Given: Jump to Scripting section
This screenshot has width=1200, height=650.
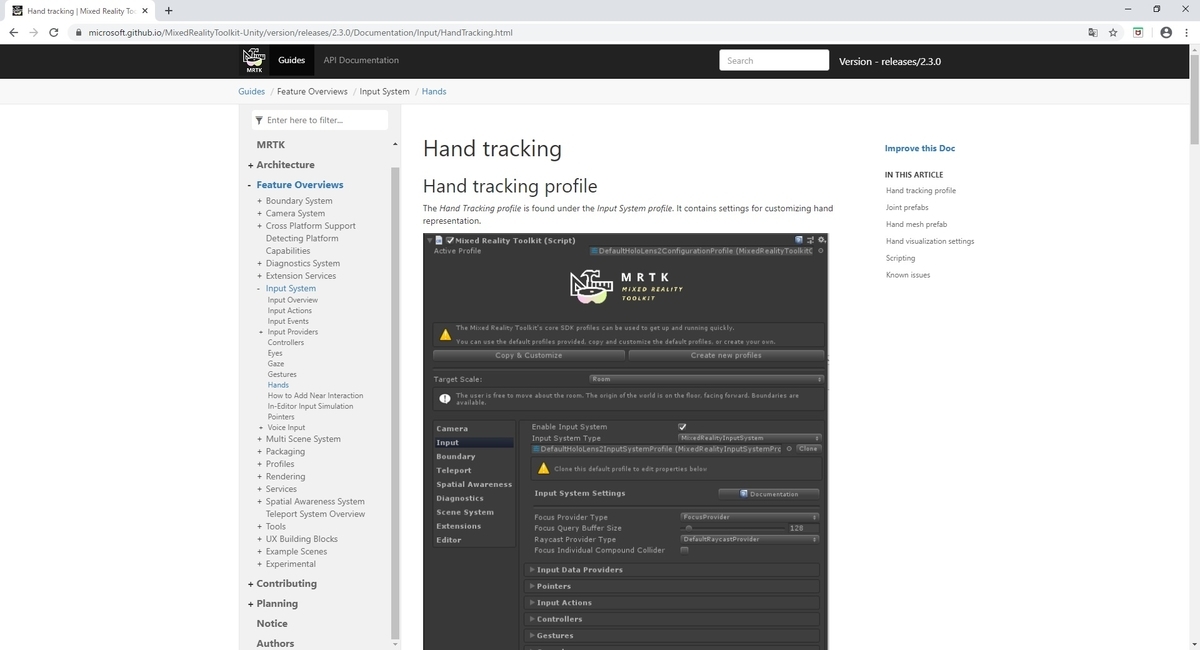Looking at the screenshot, I should pyautogui.click(x=900, y=258).
